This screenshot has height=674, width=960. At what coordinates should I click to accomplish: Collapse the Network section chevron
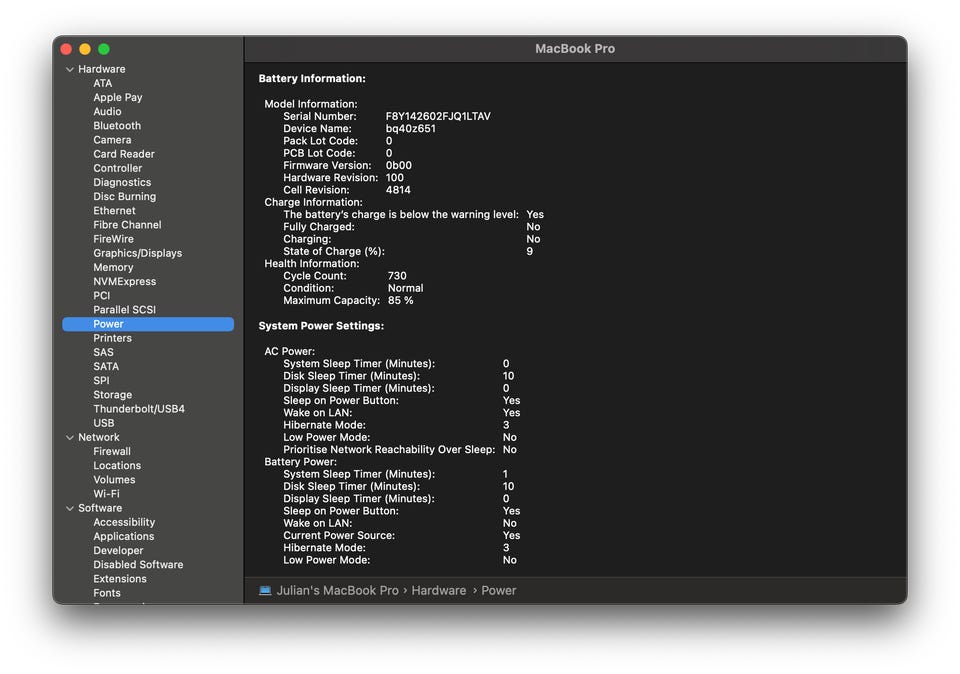pyautogui.click(x=70, y=437)
